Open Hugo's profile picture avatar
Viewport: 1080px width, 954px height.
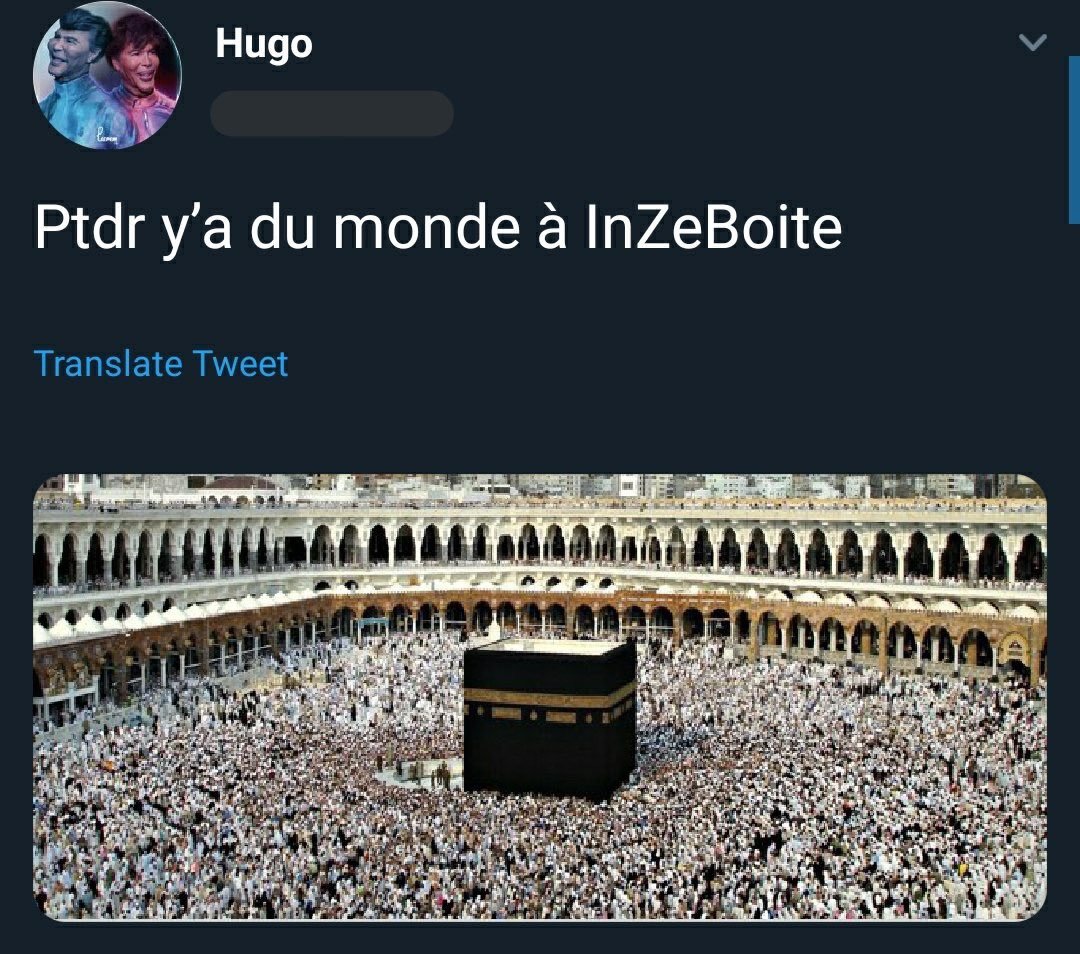pos(107,75)
